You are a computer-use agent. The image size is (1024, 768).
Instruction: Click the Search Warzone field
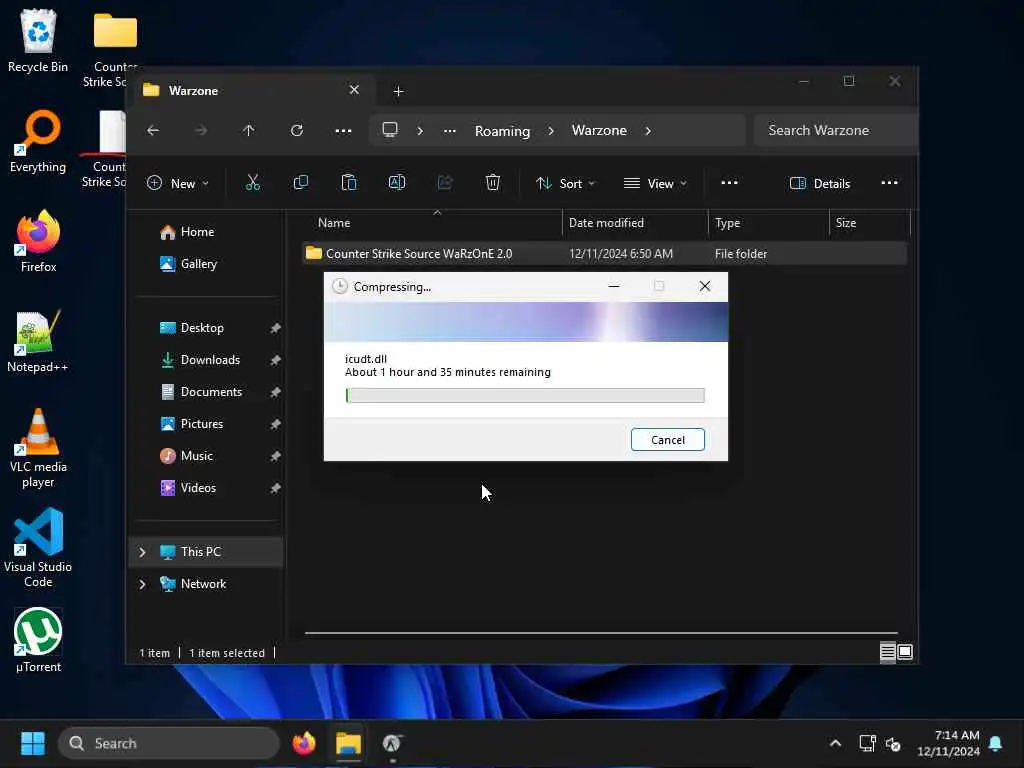pos(835,131)
